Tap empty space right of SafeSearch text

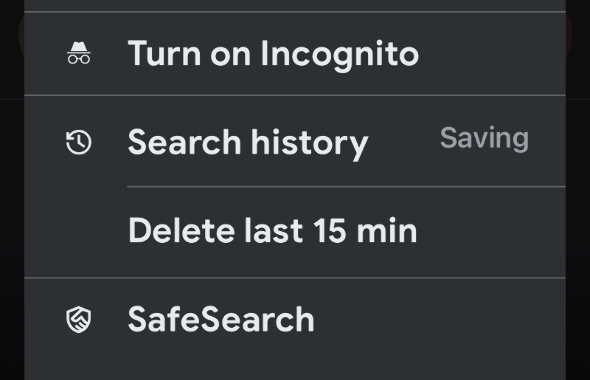coord(439,319)
